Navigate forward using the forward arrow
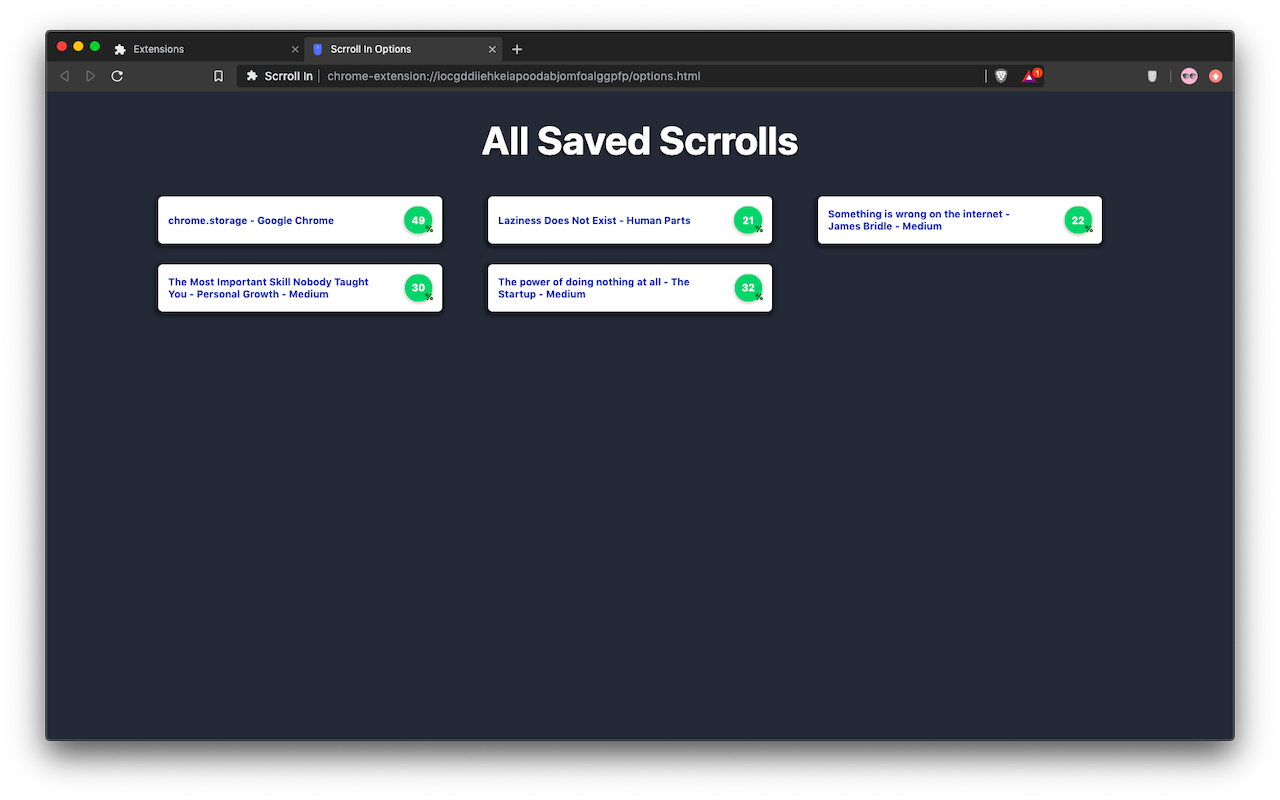The width and height of the screenshot is (1280, 800). tap(90, 75)
